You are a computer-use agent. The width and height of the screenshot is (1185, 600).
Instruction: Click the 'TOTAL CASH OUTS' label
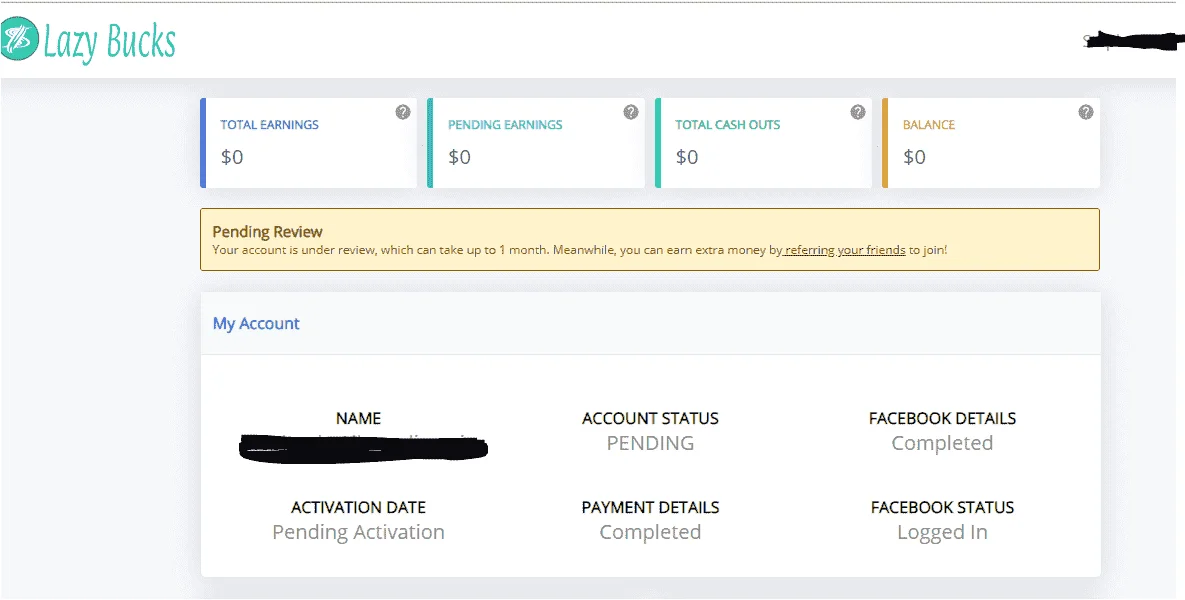(728, 125)
